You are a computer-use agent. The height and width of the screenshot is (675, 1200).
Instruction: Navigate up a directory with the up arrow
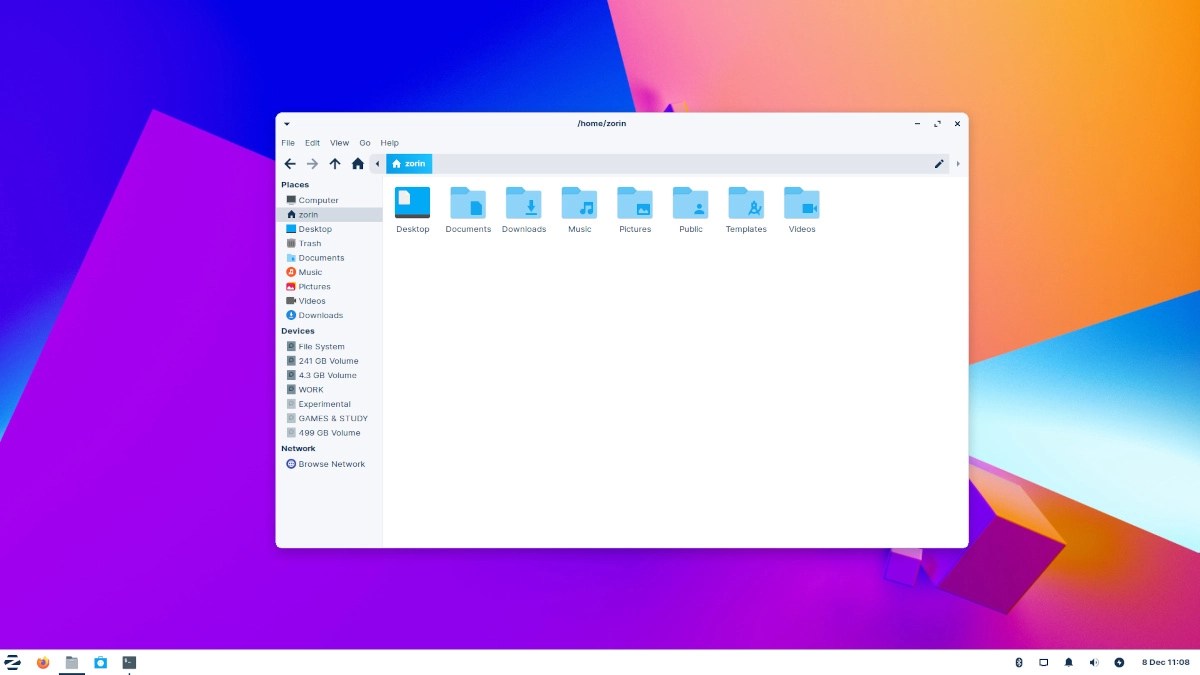pyautogui.click(x=335, y=163)
